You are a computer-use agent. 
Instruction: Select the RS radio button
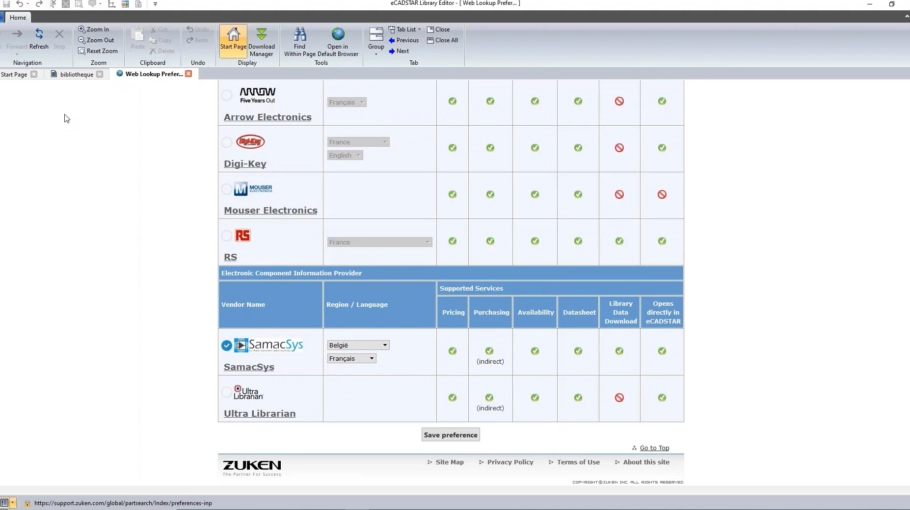point(227,235)
